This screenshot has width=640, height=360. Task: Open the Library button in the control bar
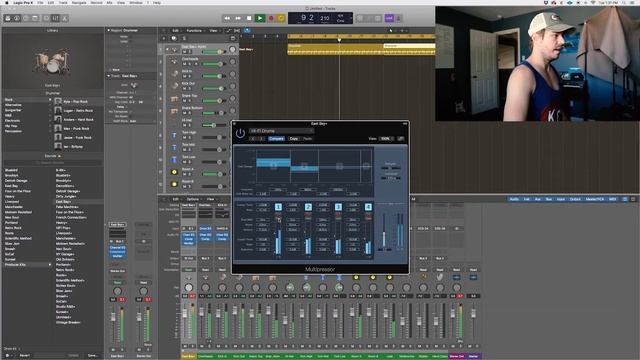7,18
